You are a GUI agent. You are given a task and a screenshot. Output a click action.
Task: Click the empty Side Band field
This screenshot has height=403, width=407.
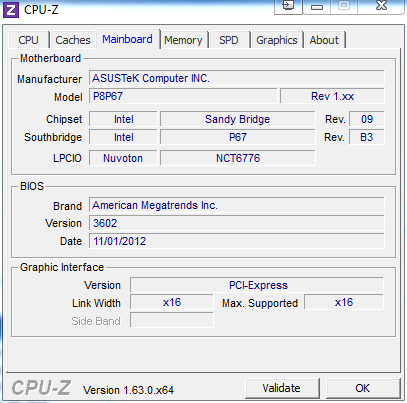click(172, 320)
